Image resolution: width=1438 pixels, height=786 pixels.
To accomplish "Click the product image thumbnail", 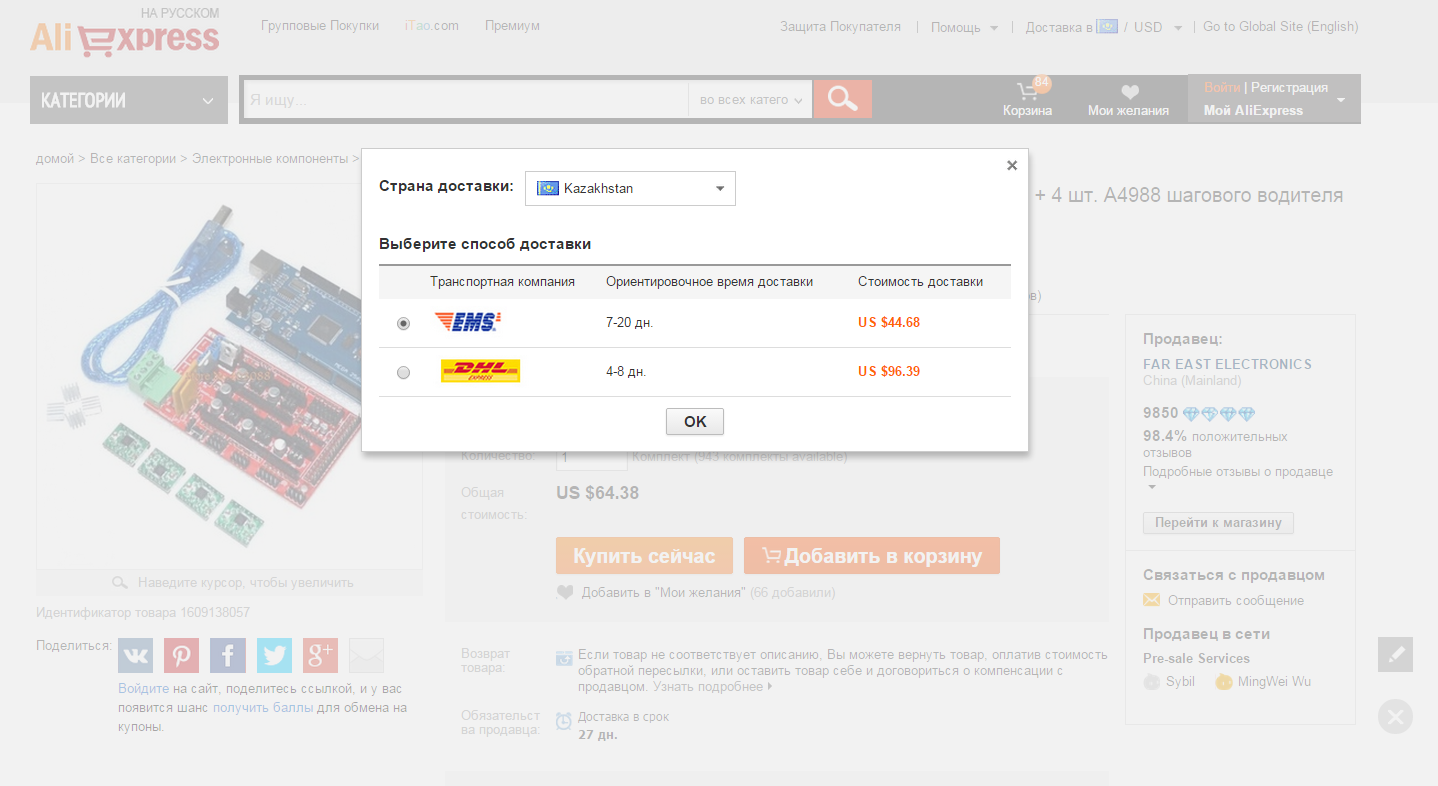I will click(x=229, y=376).
